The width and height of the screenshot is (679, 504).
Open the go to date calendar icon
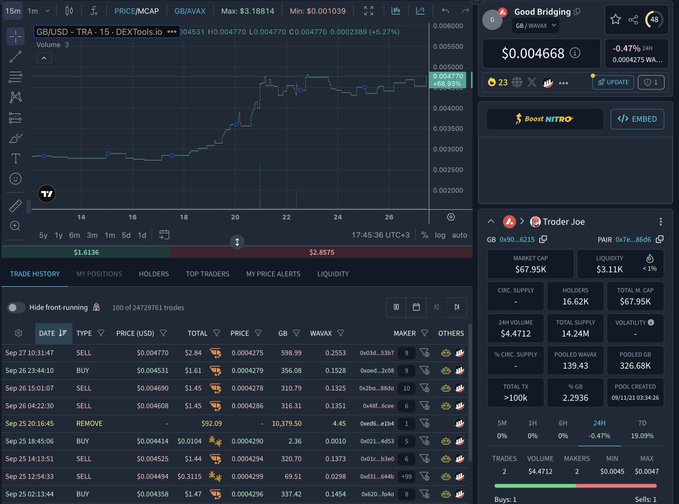click(164, 235)
